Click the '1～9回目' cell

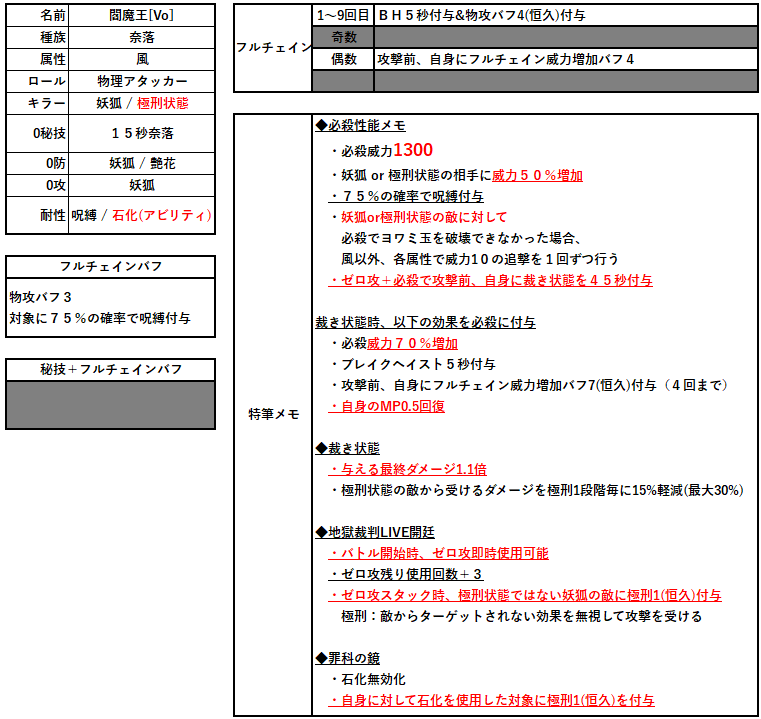(x=343, y=16)
